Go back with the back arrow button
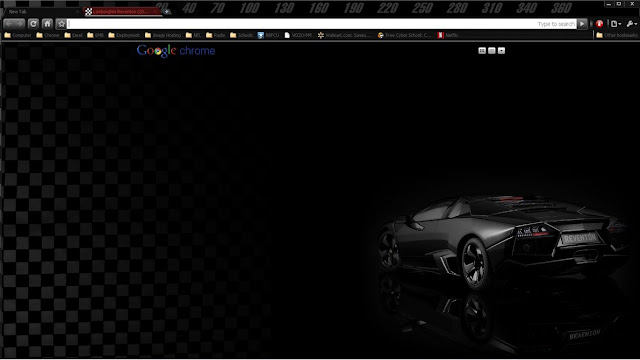 click(x=9, y=24)
